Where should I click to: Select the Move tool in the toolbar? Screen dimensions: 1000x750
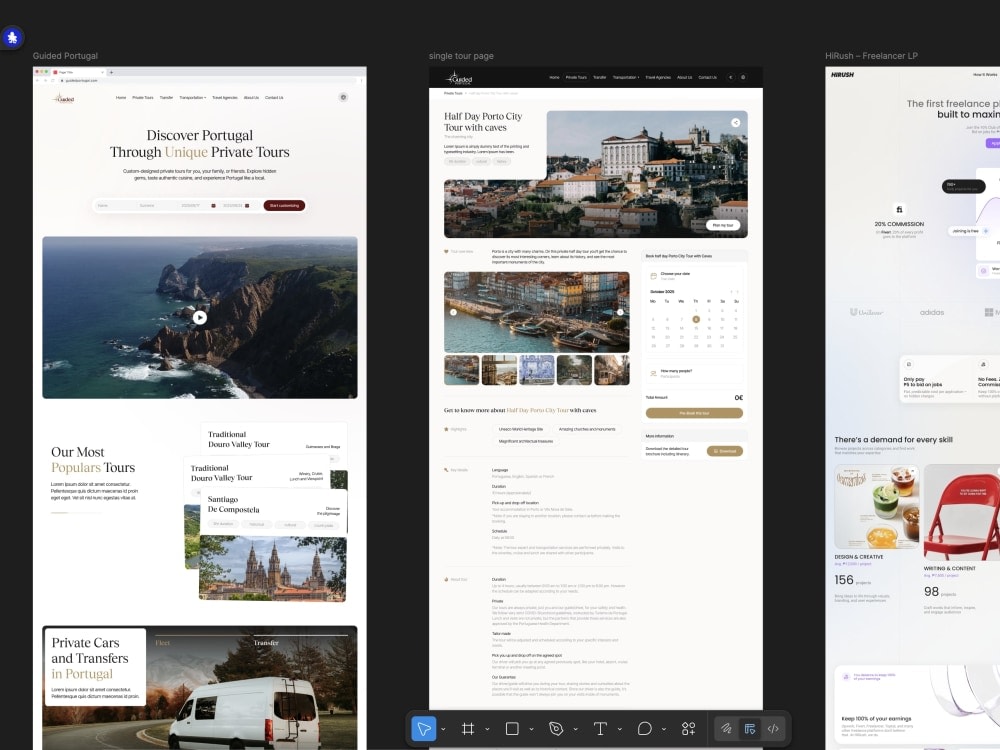pos(423,728)
